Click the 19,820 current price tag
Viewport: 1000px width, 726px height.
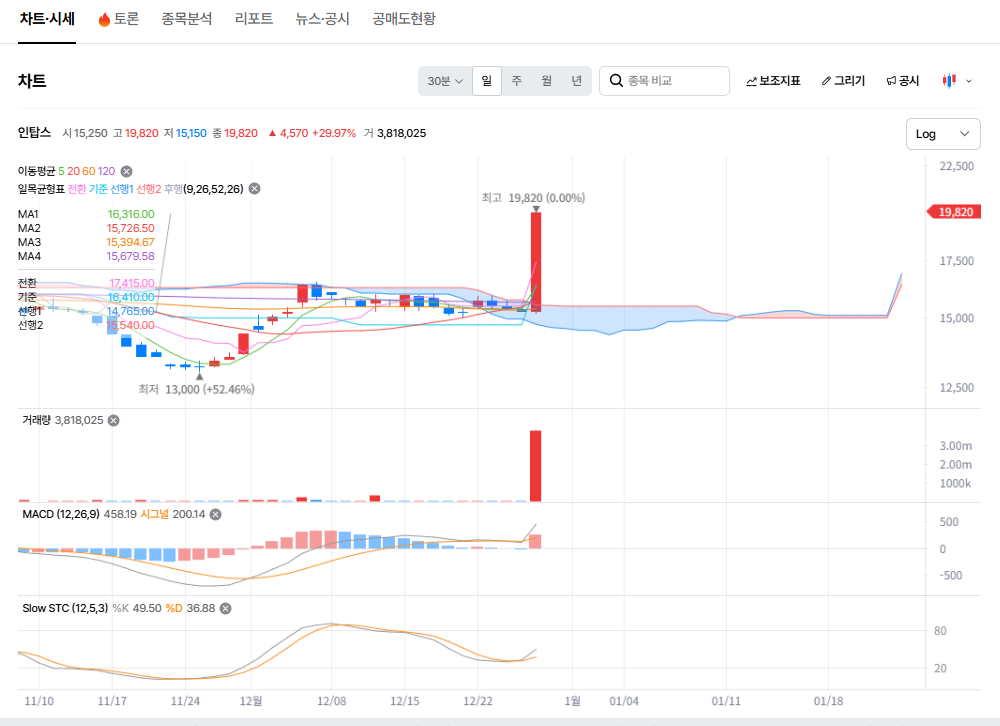click(953, 212)
